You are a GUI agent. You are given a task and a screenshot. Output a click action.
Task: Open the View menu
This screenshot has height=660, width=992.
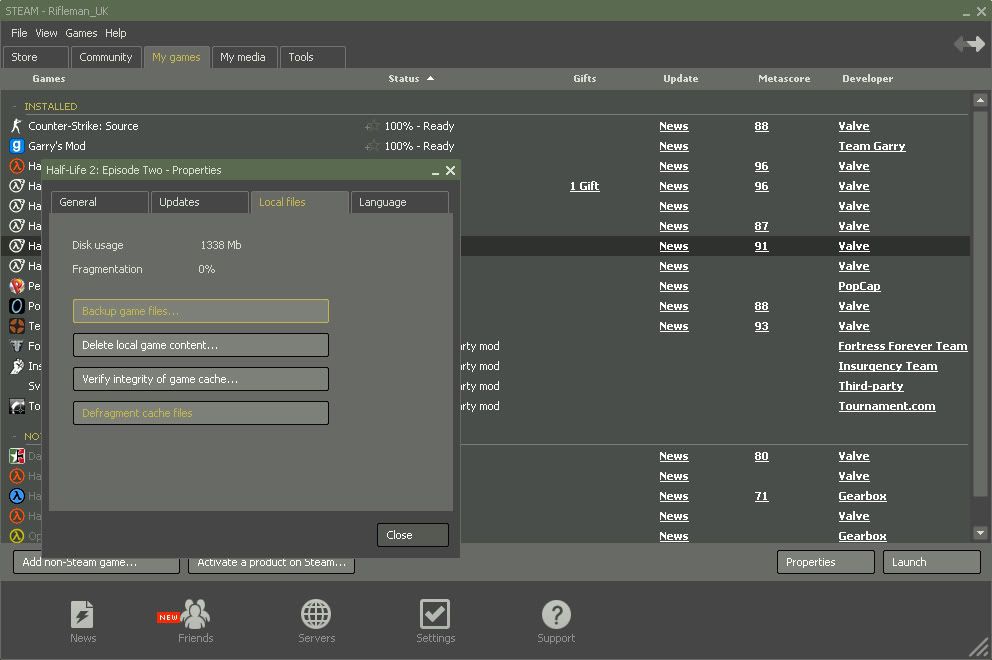coord(46,33)
